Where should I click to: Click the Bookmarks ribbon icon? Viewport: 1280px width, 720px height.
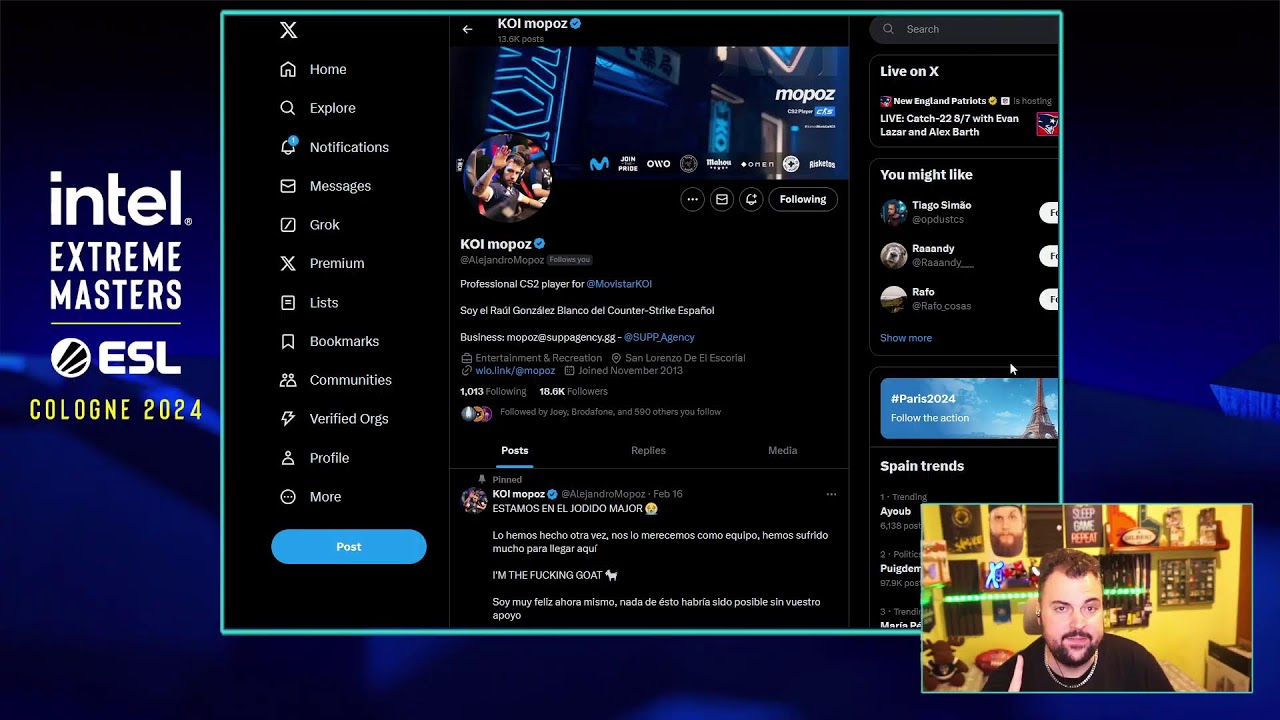[x=288, y=341]
